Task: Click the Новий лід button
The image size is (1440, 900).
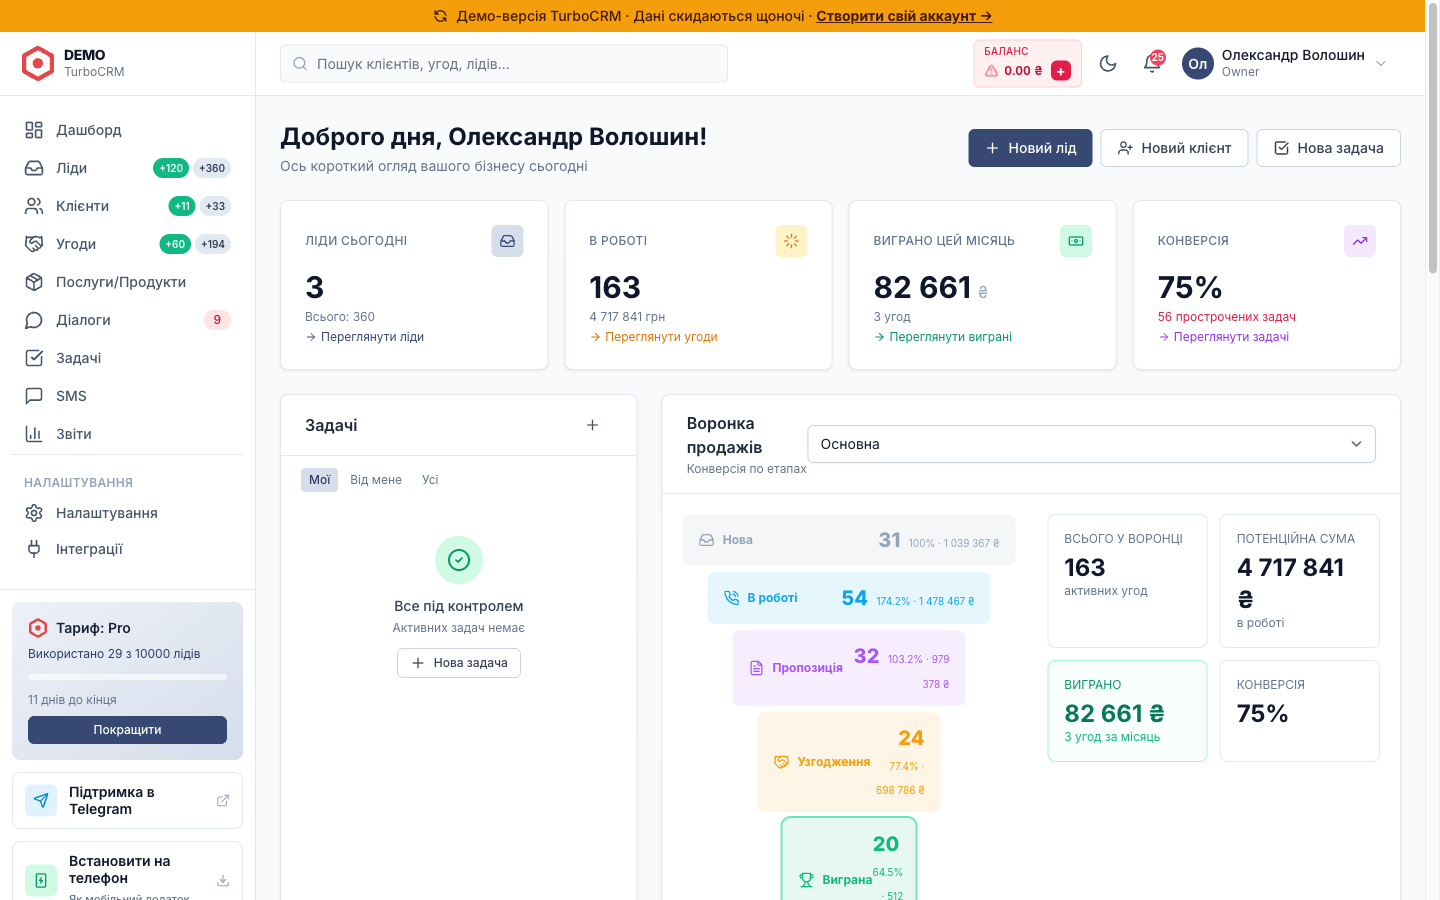Action: pos(1030,148)
